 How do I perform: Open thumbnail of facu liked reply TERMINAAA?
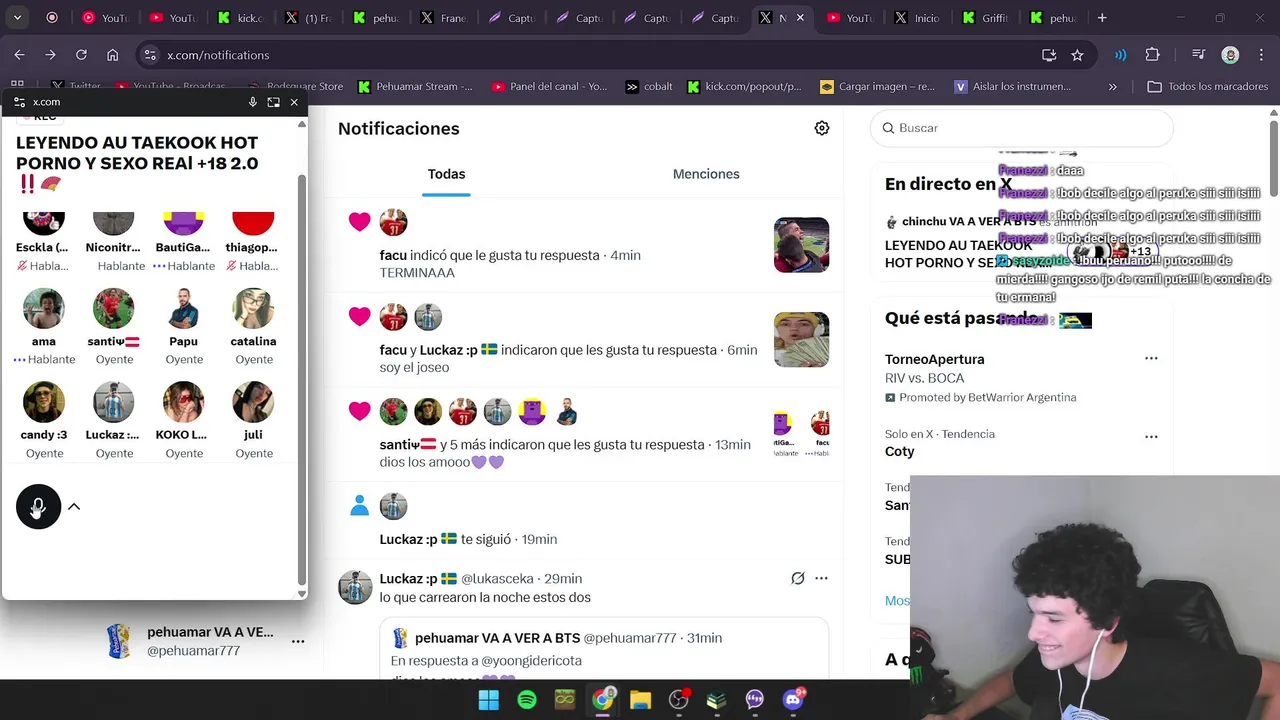click(801, 245)
